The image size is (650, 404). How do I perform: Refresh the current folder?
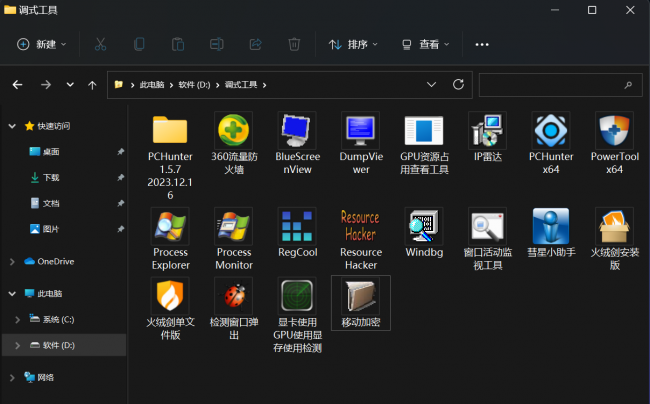pos(458,85)
